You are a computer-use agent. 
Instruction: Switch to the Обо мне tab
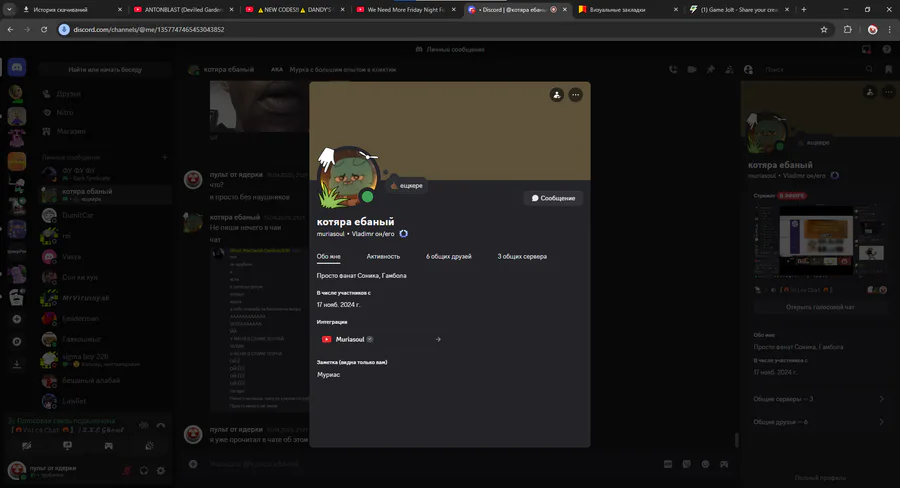[x=328, y=257]
